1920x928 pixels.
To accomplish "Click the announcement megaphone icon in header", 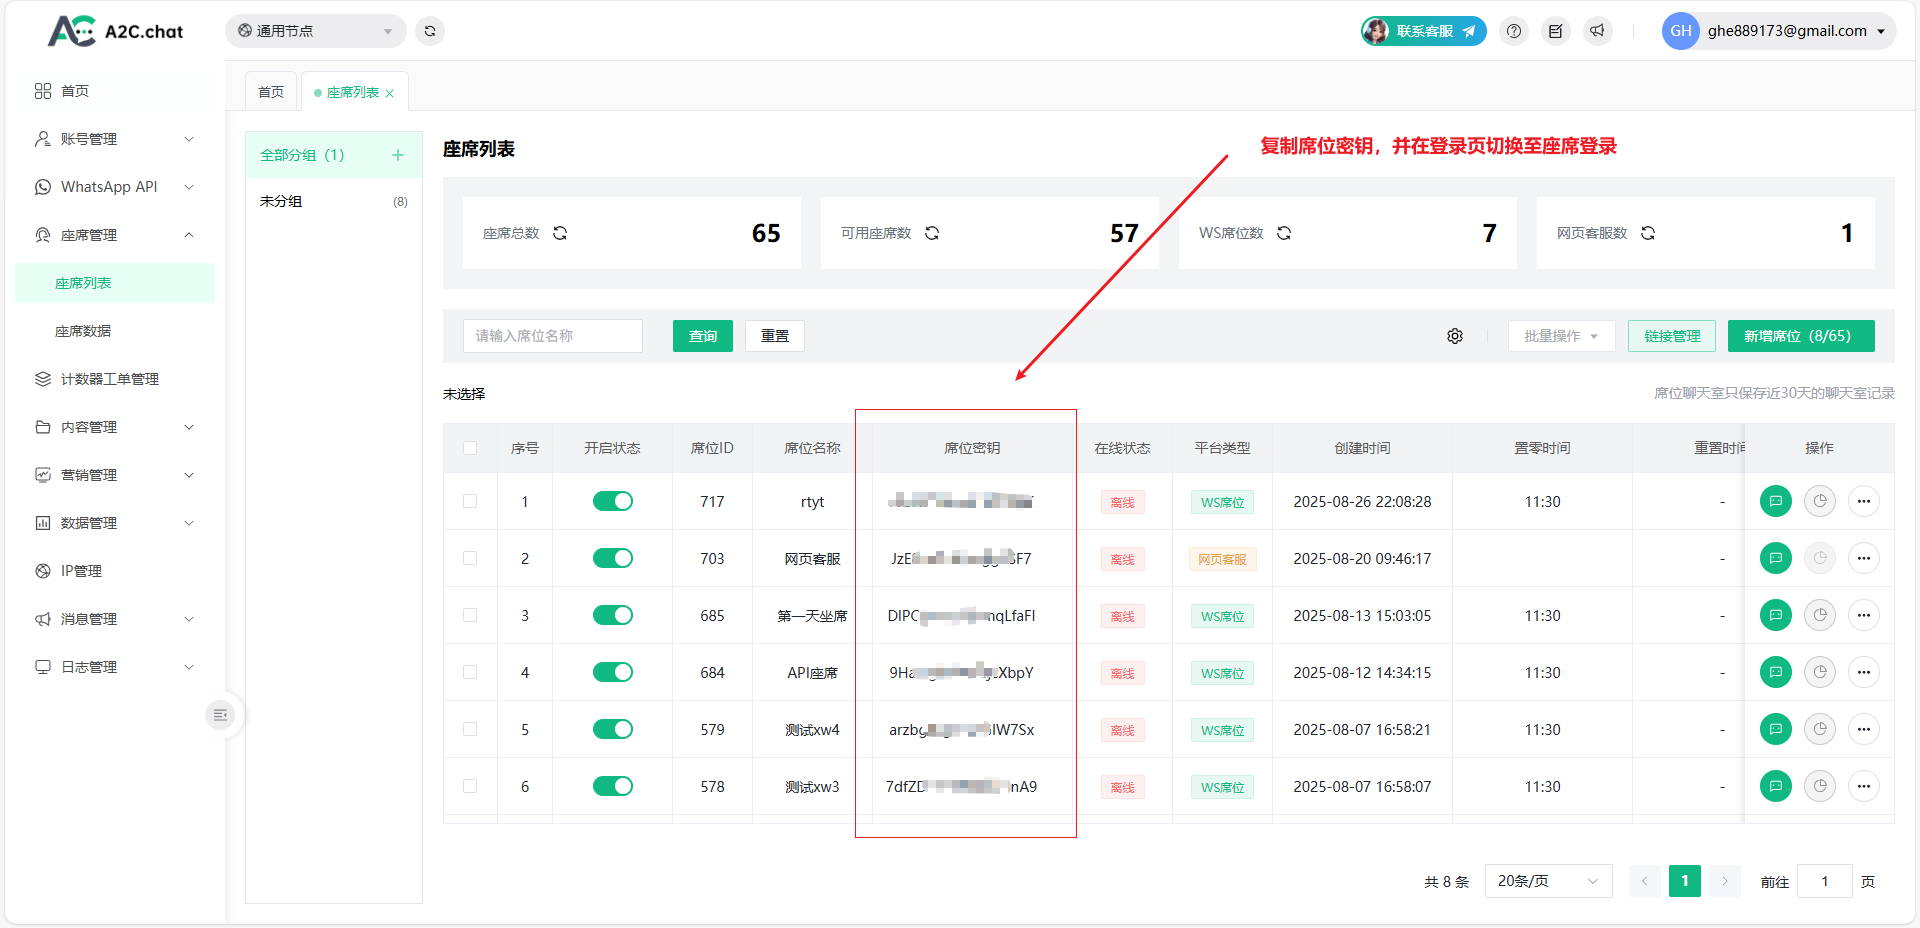I will click(1597, 31).
